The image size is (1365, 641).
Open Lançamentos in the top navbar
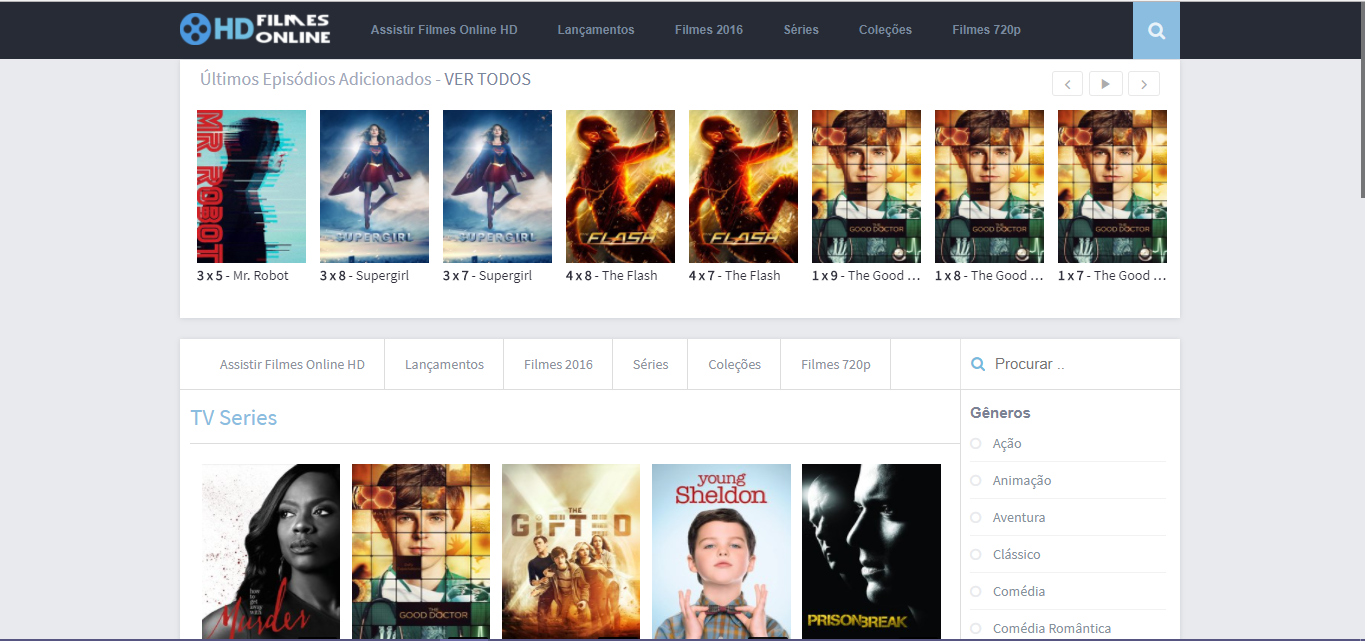point(596,30)
